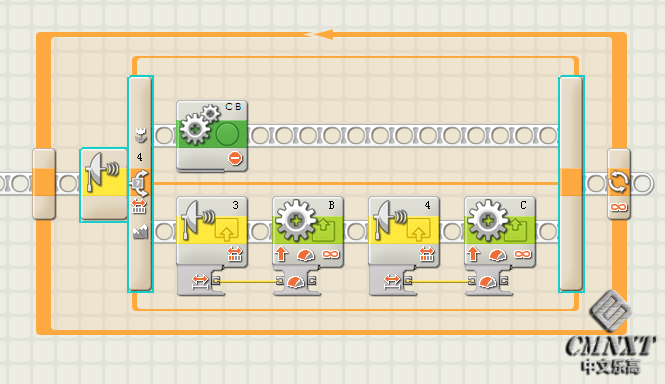The image size is (665, 384).
Task: Click the switch end bar on the right
Action: [571, 184]
